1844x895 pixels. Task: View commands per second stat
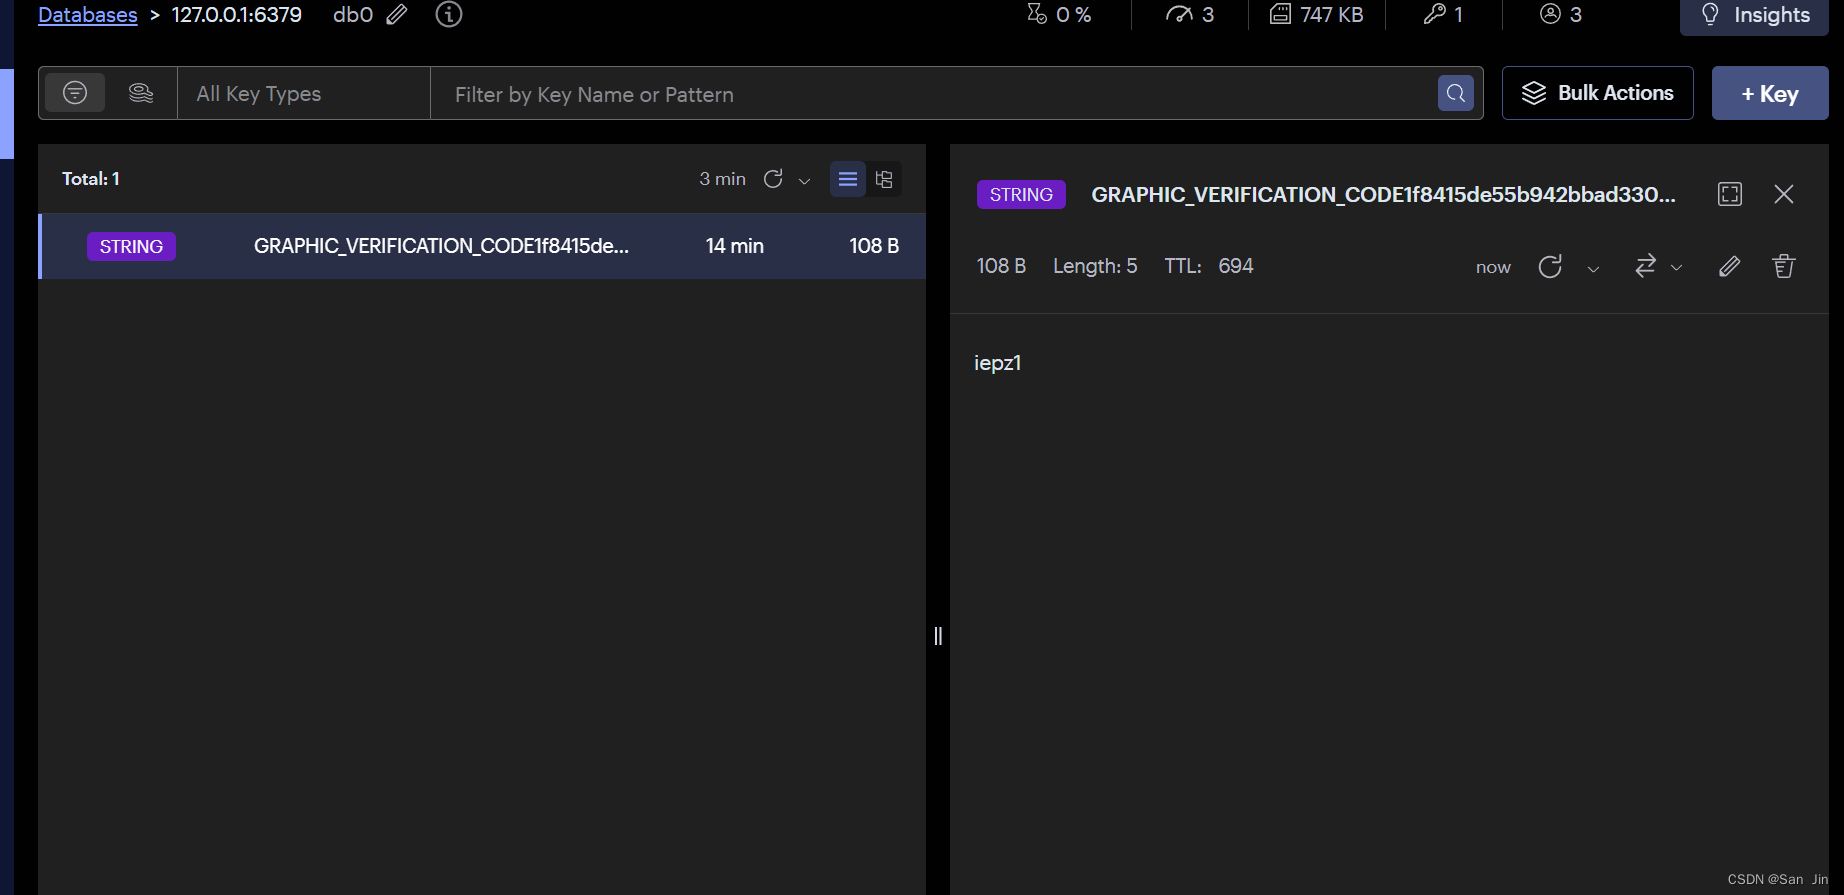click(x=1190, y=14)
